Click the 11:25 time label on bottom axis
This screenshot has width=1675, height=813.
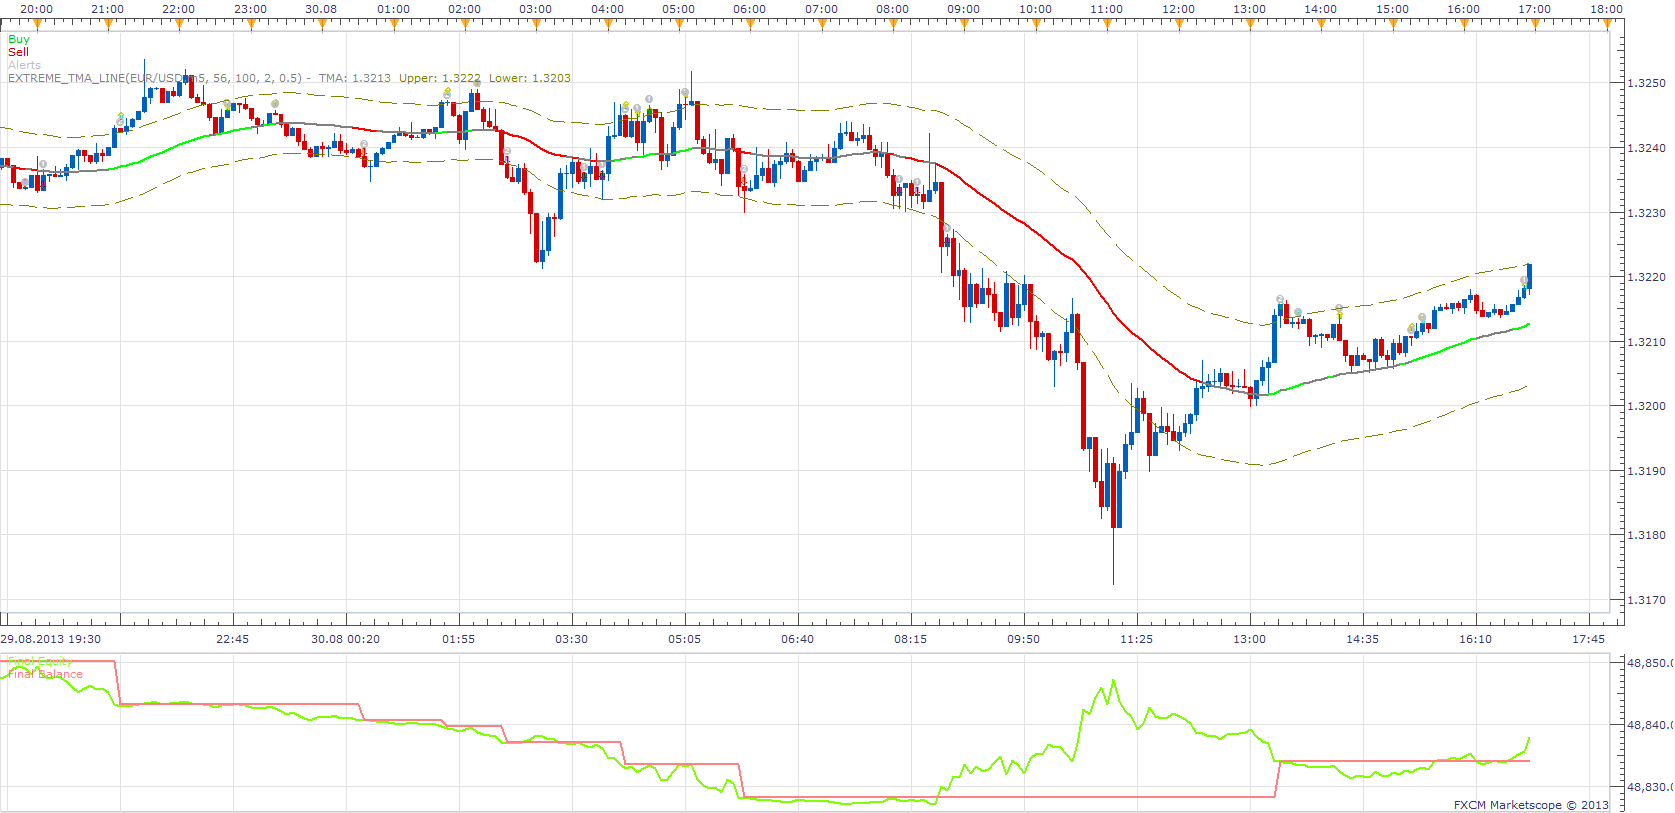(1137, 639)
